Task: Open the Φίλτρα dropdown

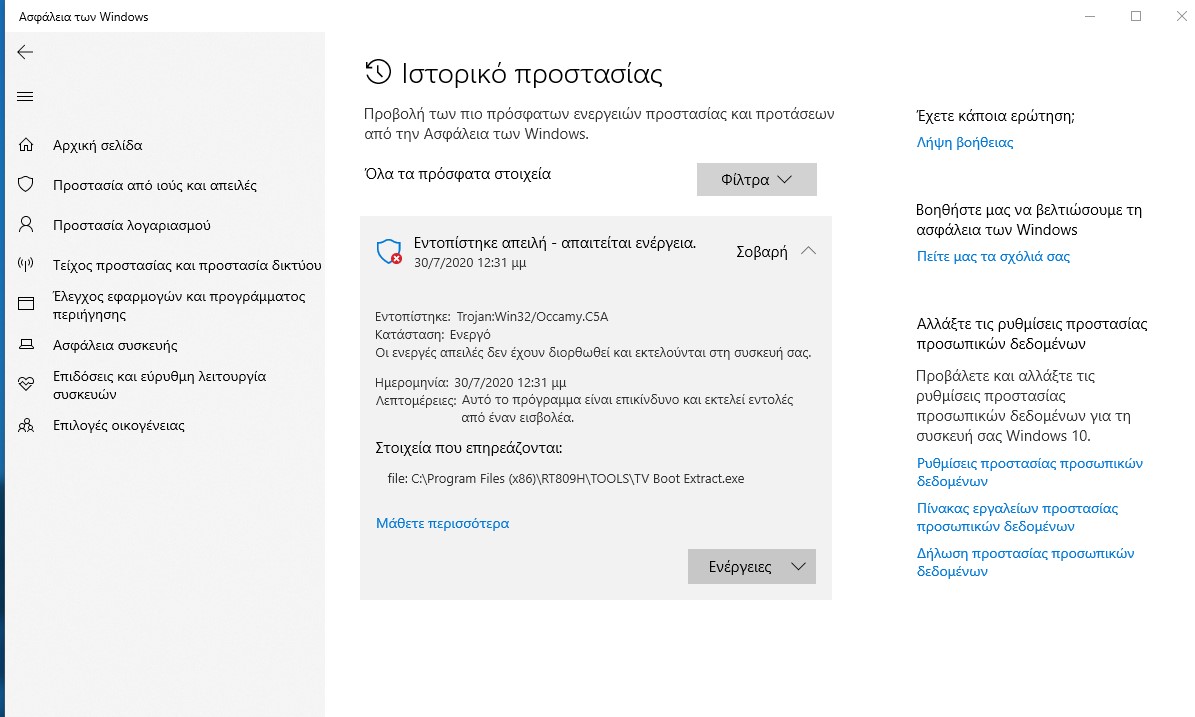Action: point(757,179)
